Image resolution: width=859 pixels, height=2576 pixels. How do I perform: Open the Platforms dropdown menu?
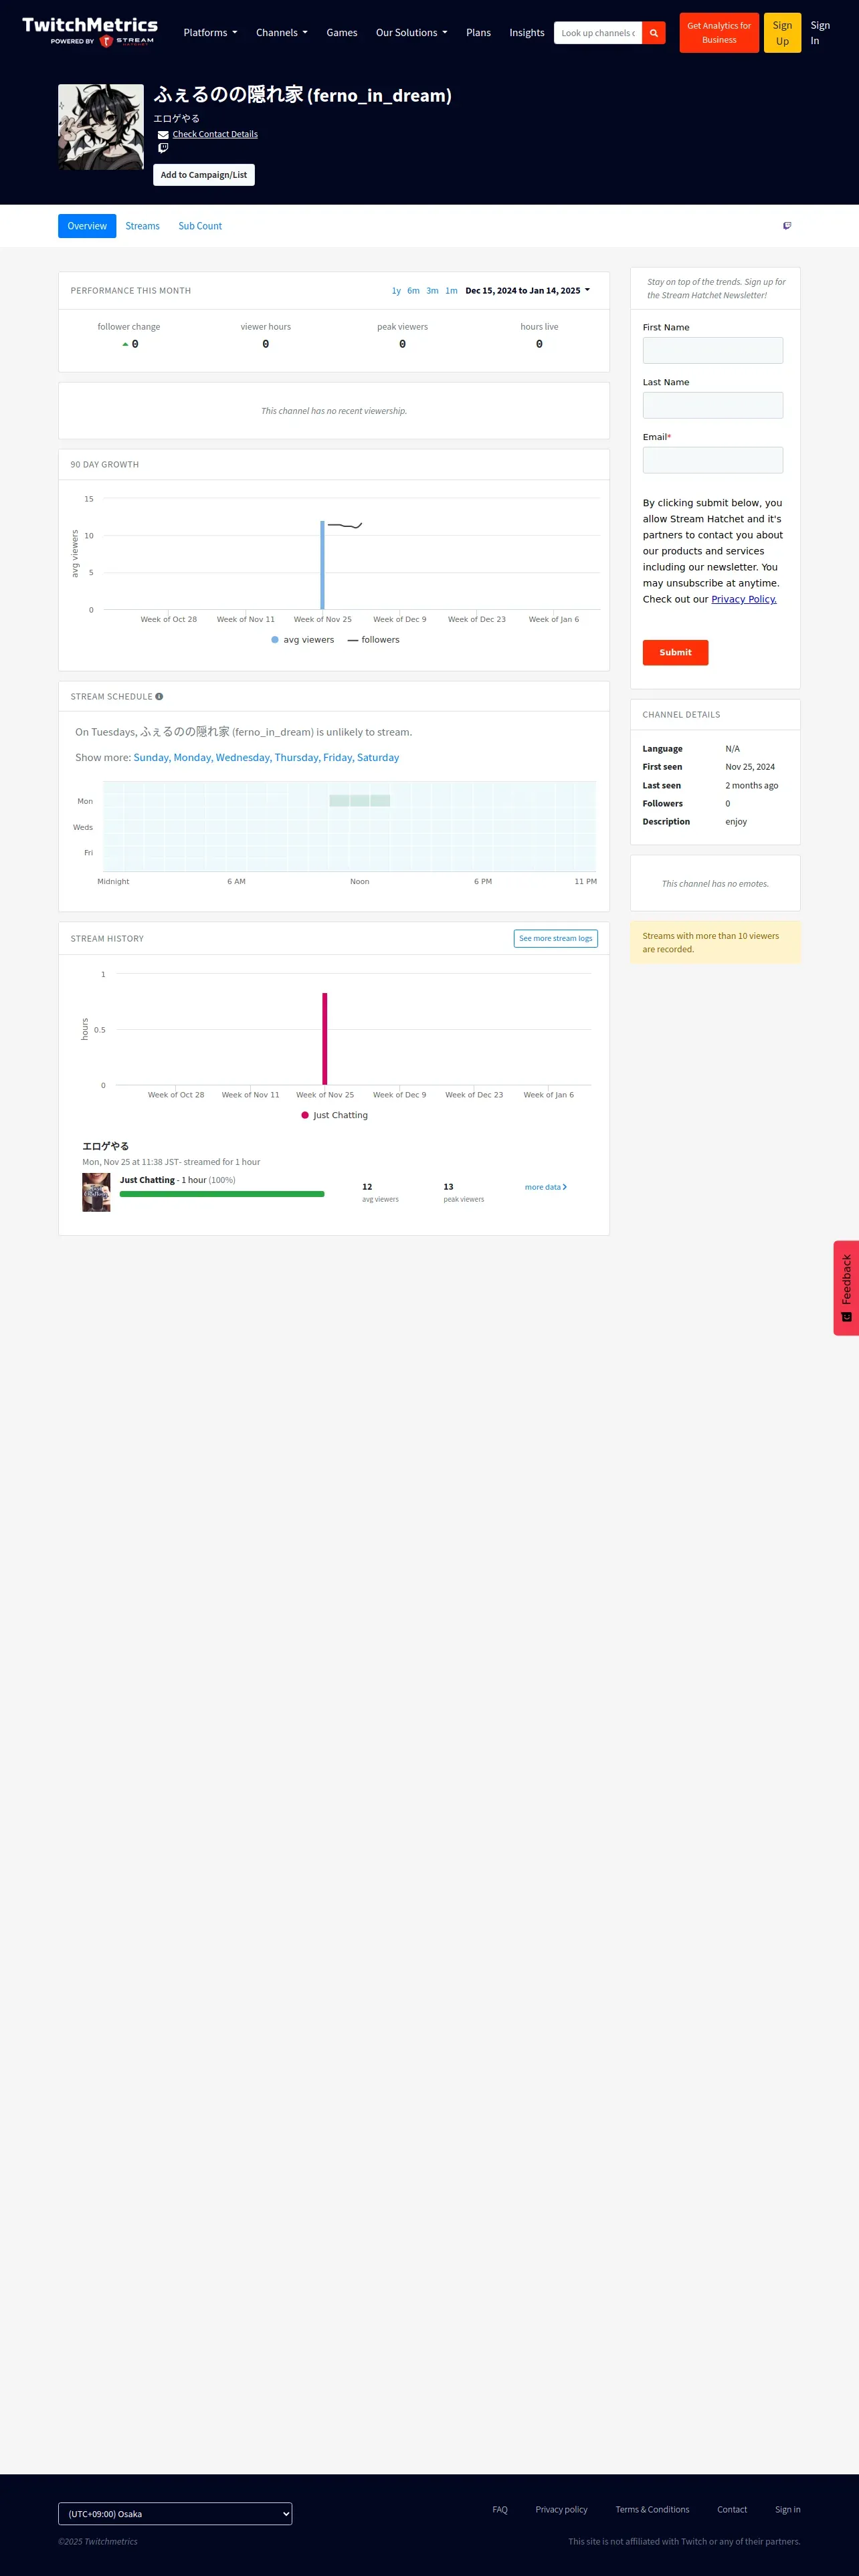[210, 33]
